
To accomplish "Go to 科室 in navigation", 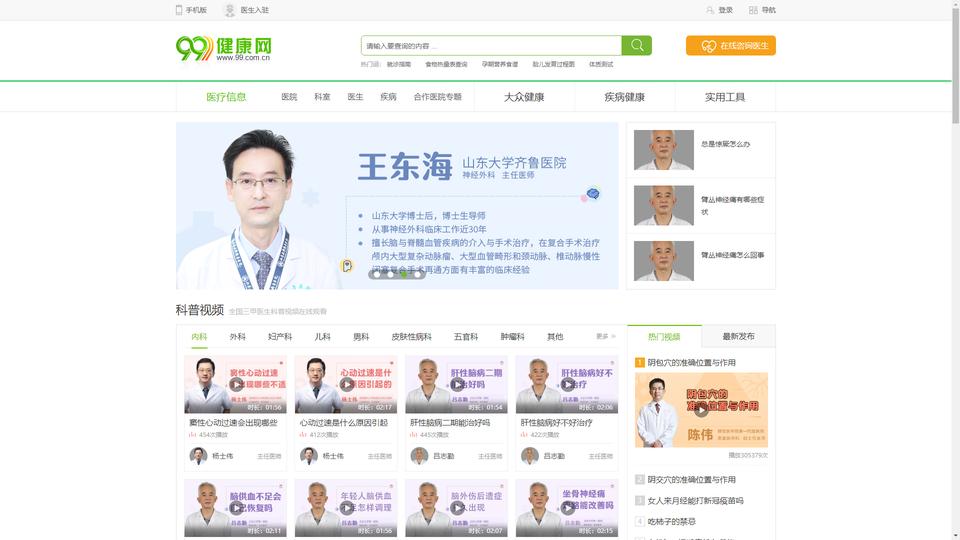I will coord(322,97).
